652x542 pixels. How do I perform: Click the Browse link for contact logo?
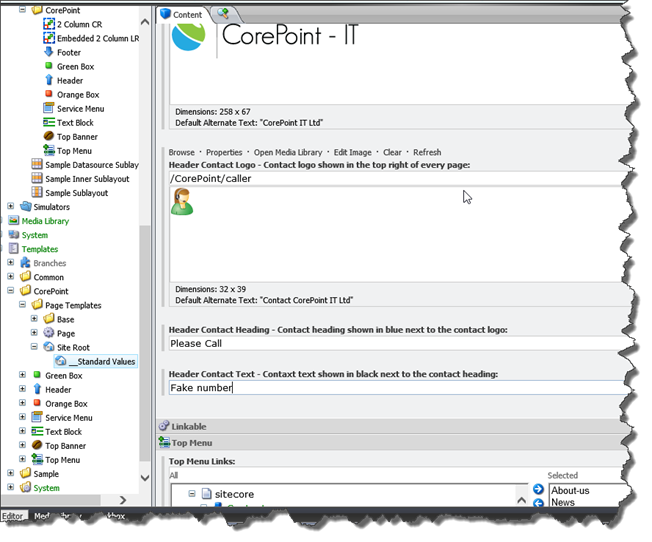182,153
